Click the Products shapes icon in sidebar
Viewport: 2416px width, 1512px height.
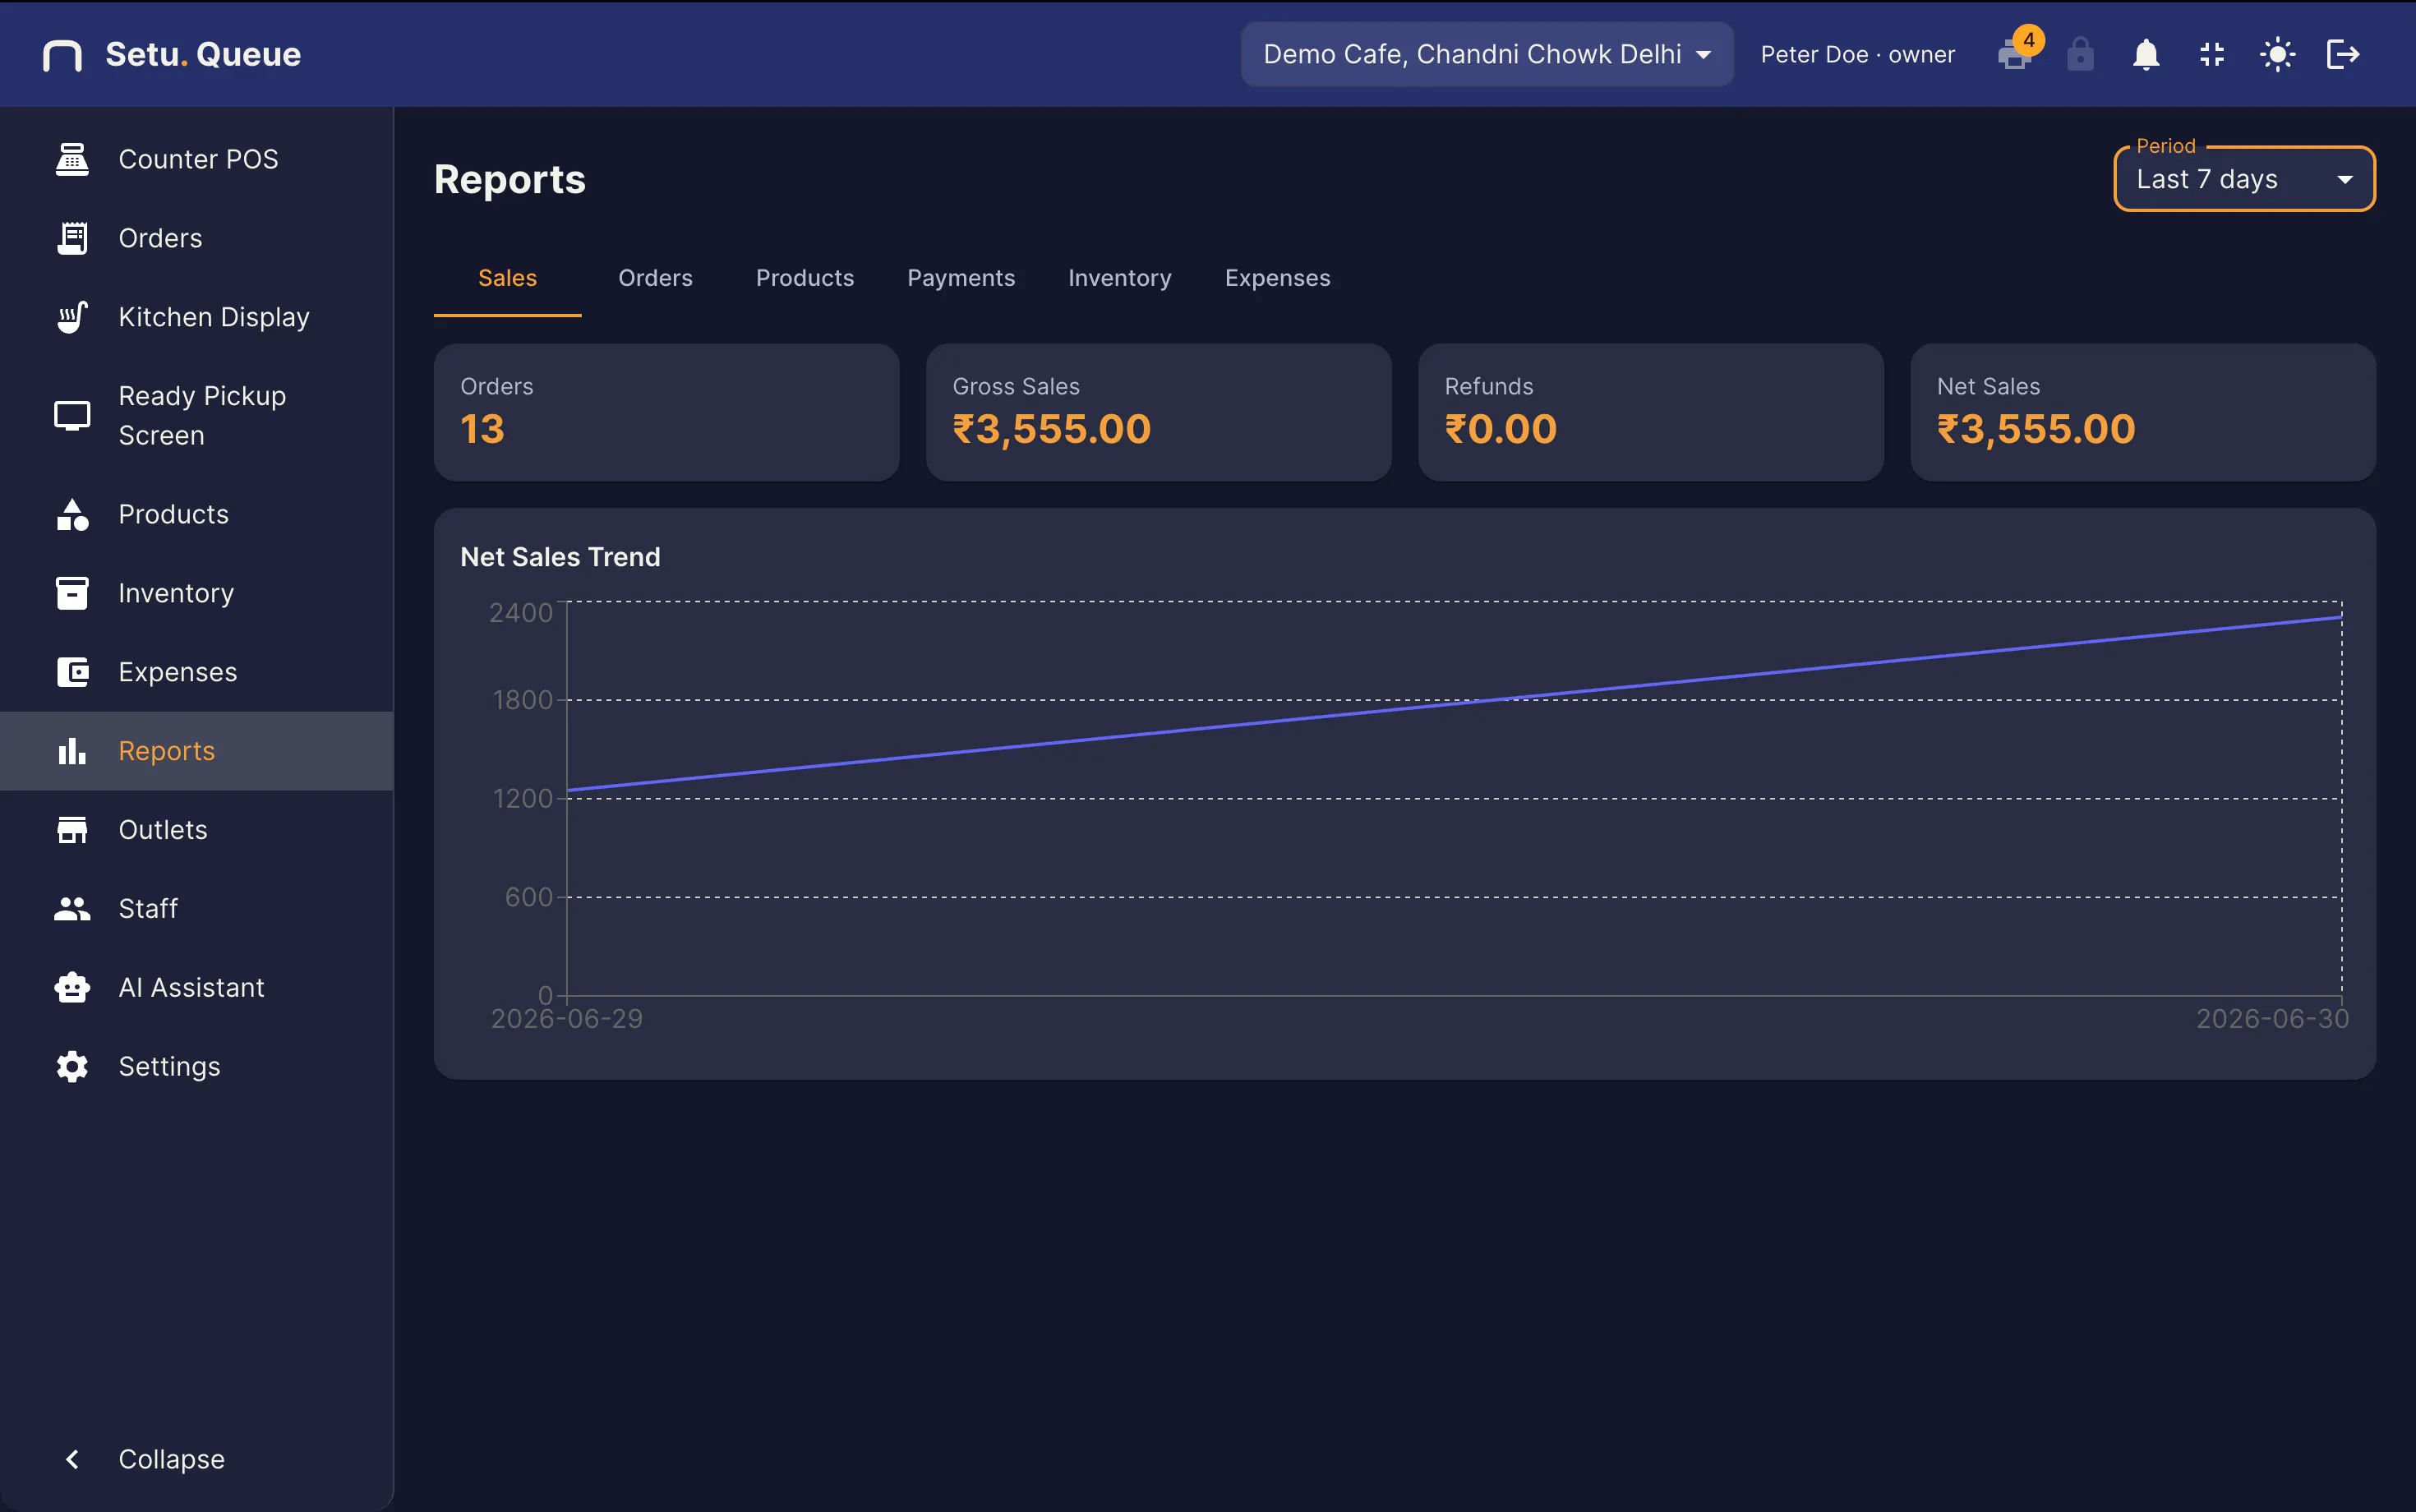(72, 514)
